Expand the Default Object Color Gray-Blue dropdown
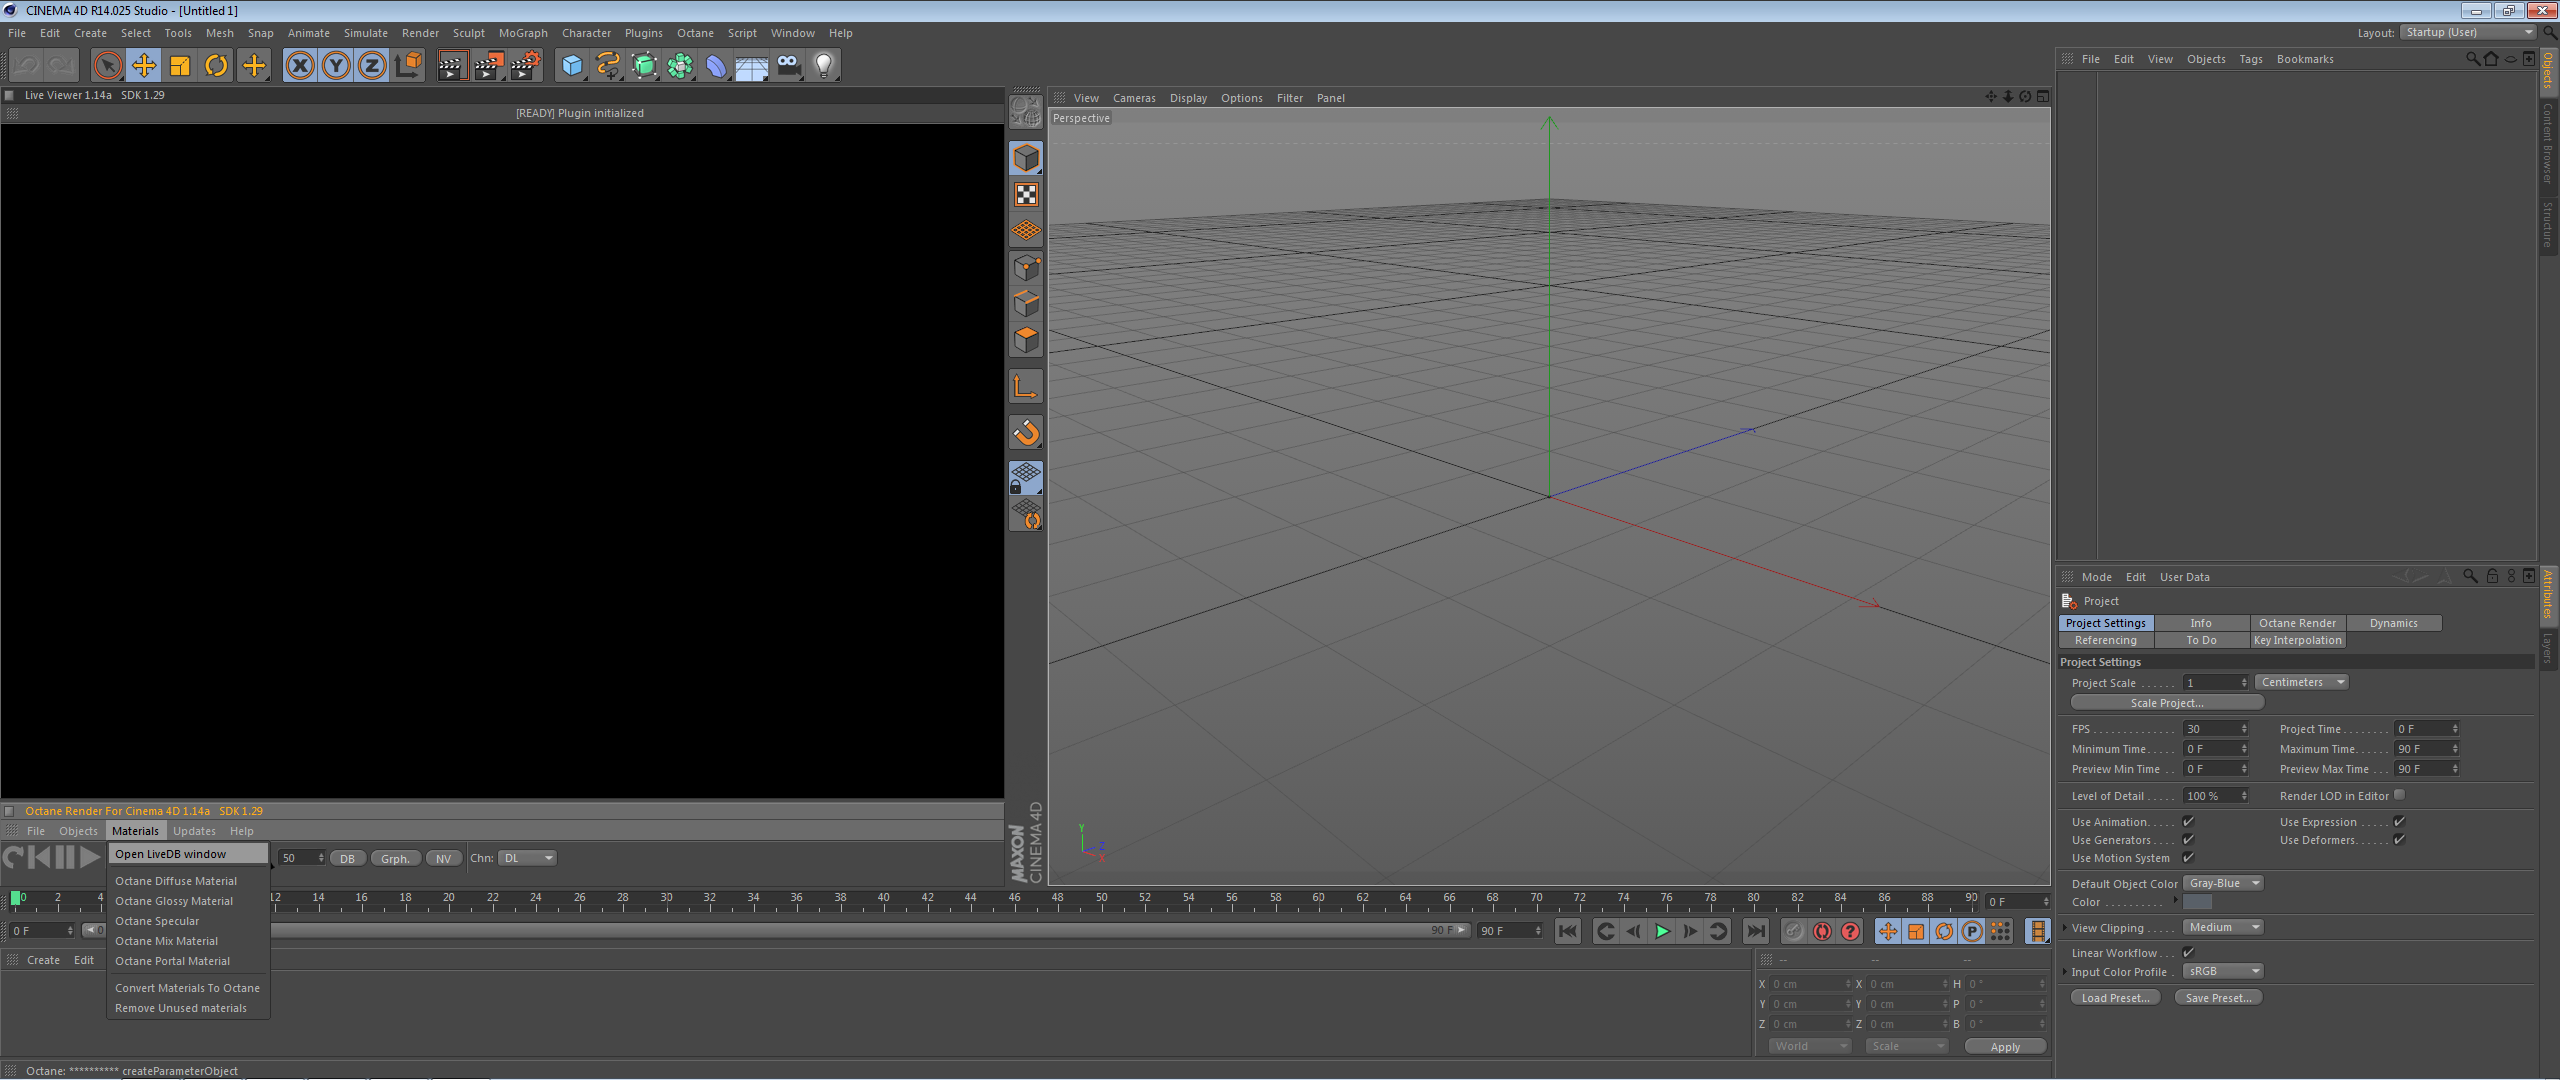The height and width of the screenshot is (1080, 2560). 2222,884
